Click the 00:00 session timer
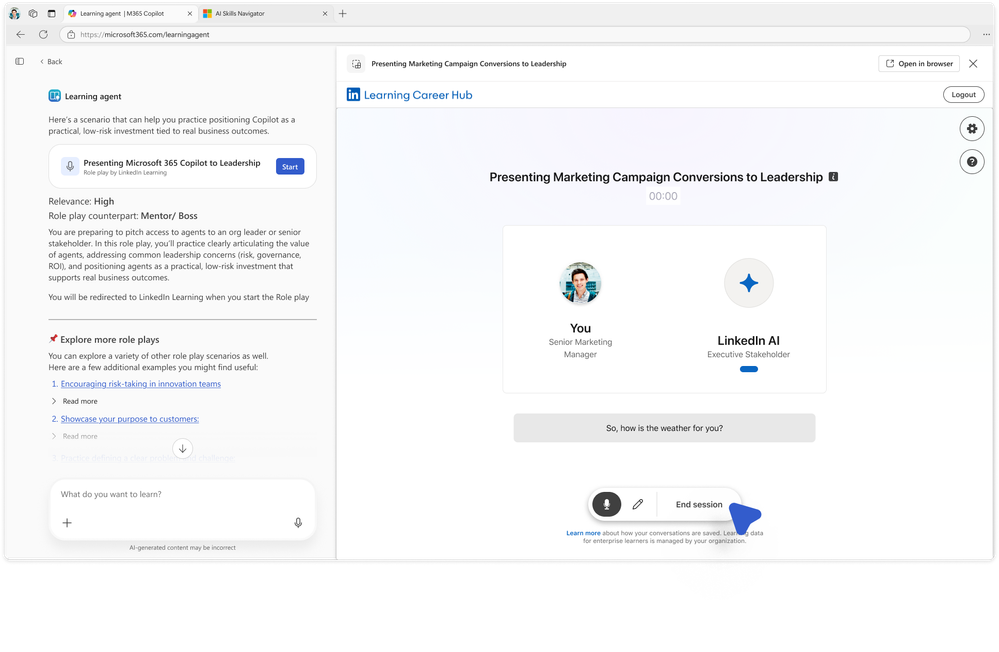The height and width of the screenshot is (652, 999). 663,196
